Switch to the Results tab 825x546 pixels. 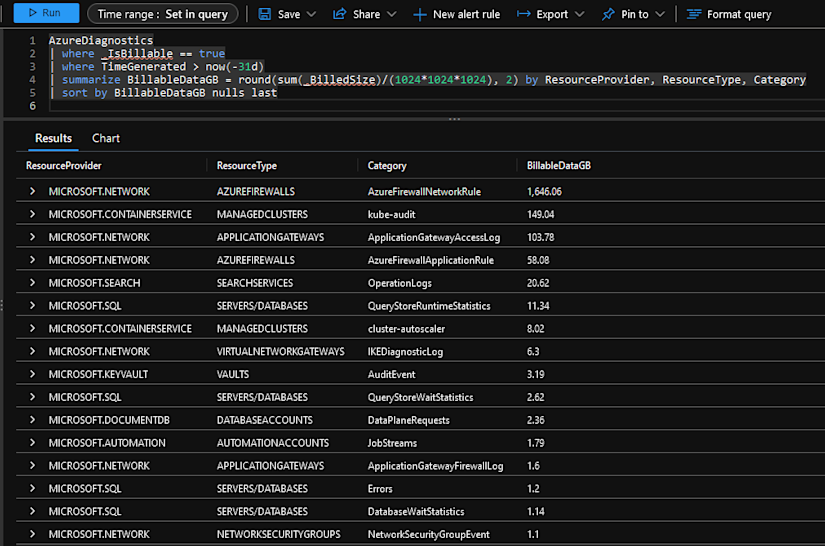pos(53,138)
